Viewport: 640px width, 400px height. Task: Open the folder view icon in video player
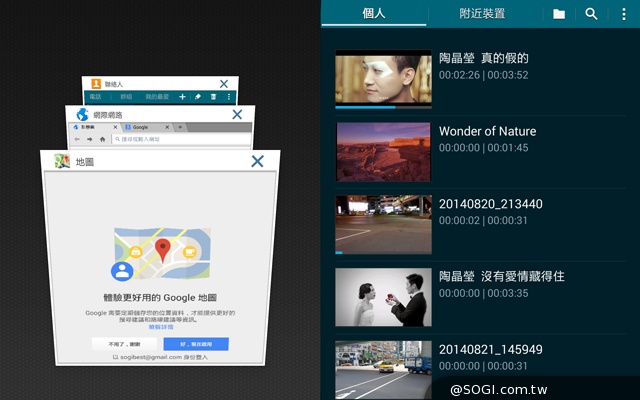(559, 14)
